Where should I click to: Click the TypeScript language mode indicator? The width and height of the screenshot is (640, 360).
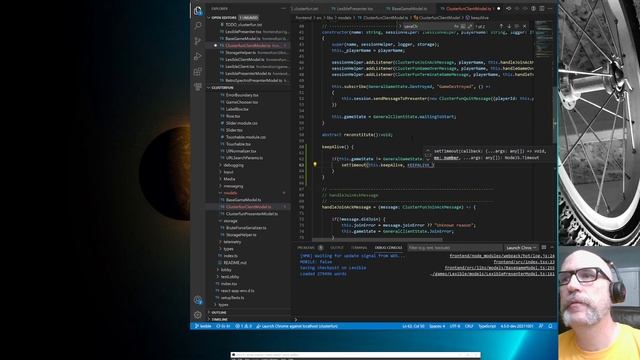tap(487, 326)
